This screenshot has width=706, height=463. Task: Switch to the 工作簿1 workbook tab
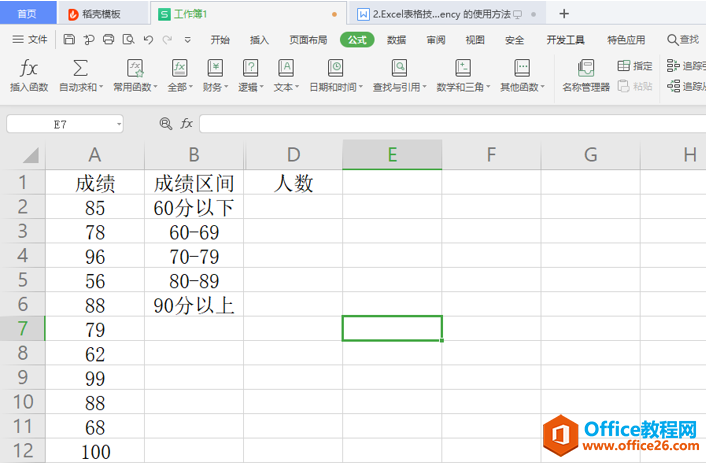(x=248, y=14)
